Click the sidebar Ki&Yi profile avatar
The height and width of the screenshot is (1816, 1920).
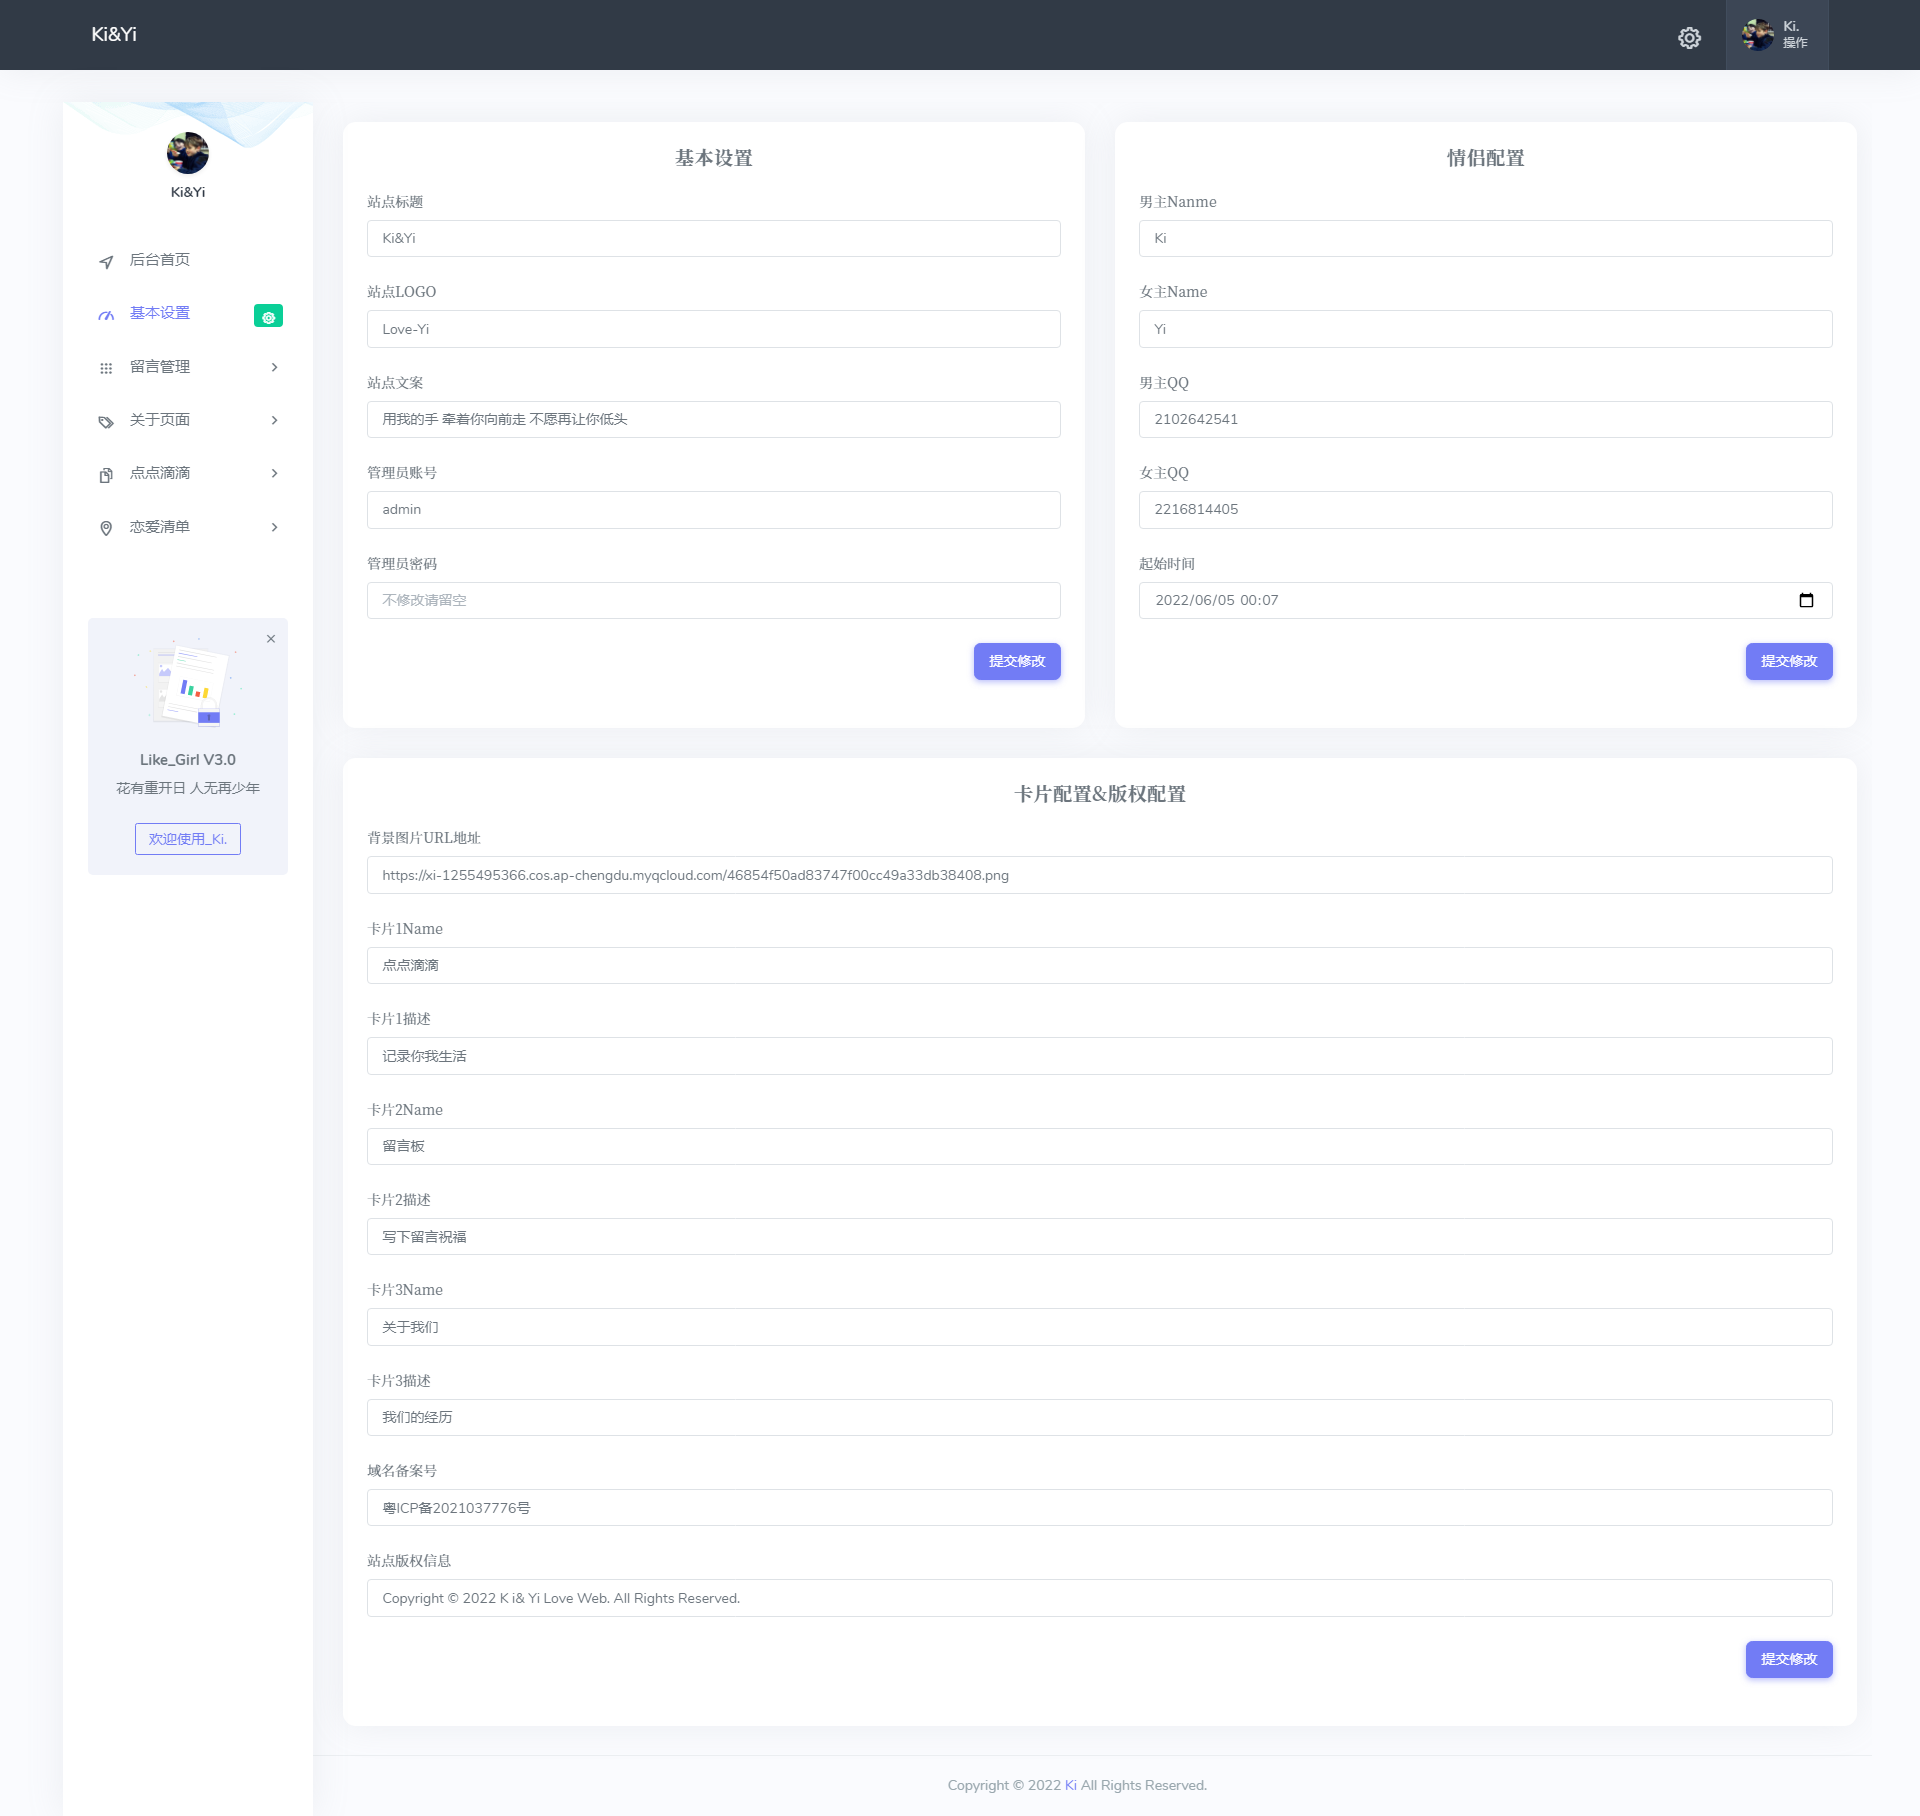(x=188, y=153)
